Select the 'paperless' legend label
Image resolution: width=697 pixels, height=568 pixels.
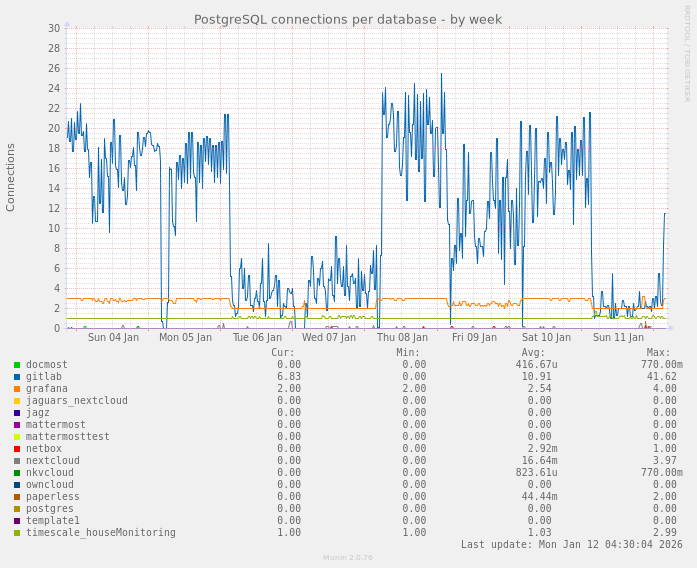pyautogui.click(x=52, y=496)
